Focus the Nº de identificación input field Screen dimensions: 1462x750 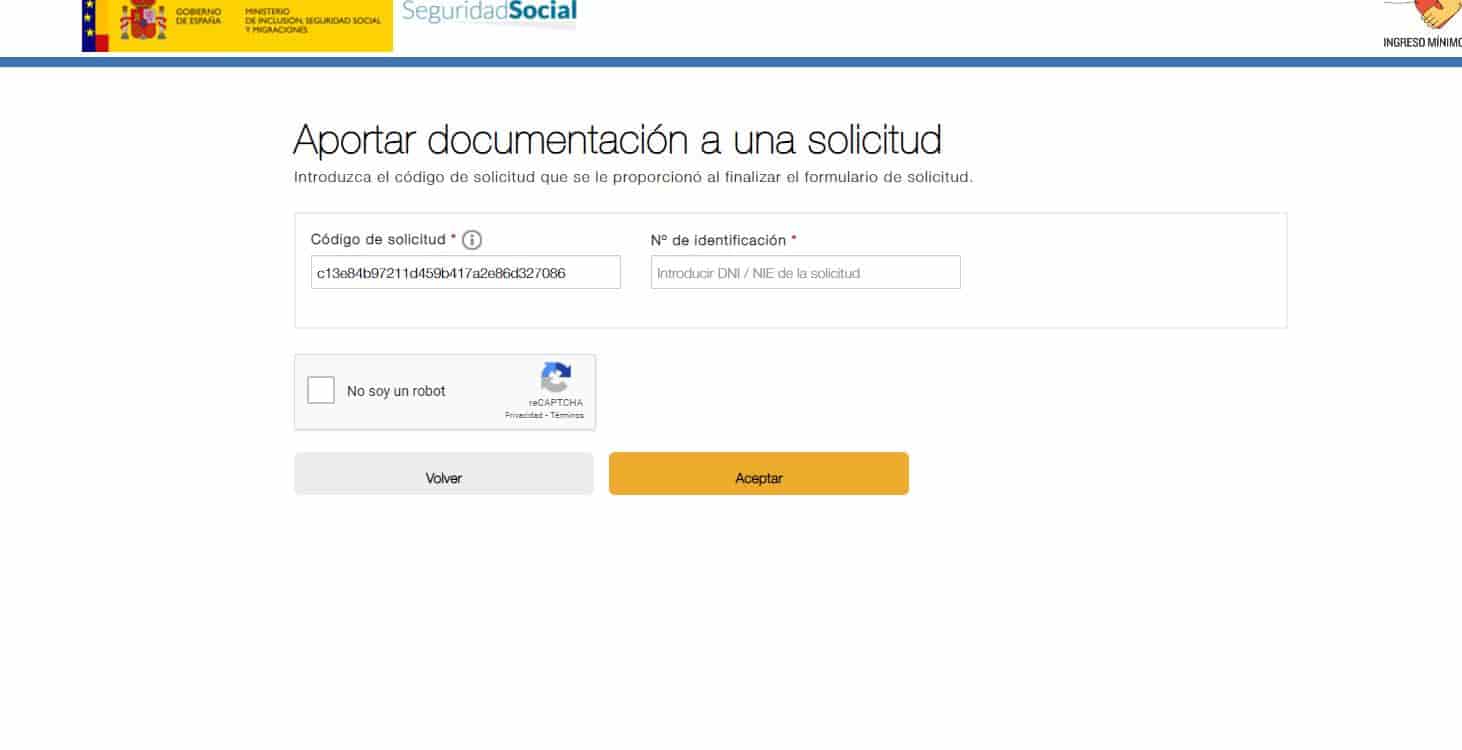(x=805, y=272)
